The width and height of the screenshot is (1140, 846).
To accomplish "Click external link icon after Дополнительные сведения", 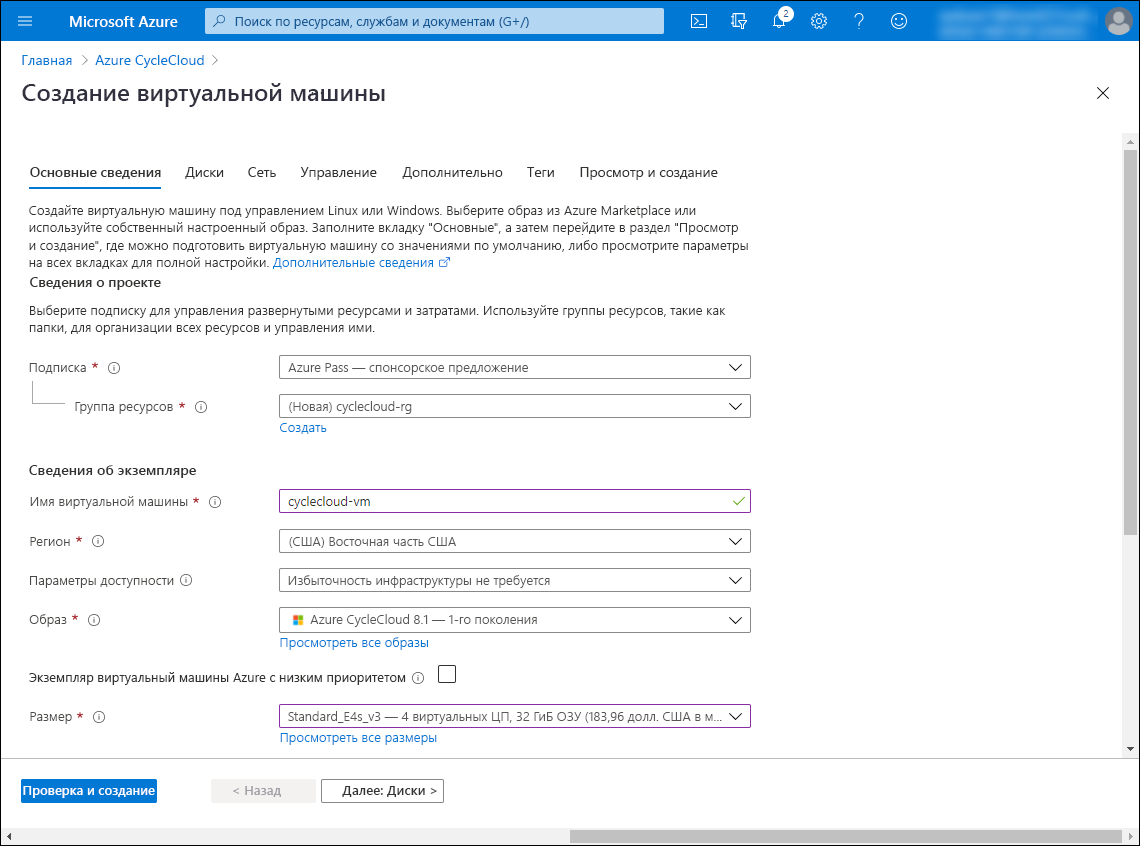I will pyautogui.click(x=444, y=262).
